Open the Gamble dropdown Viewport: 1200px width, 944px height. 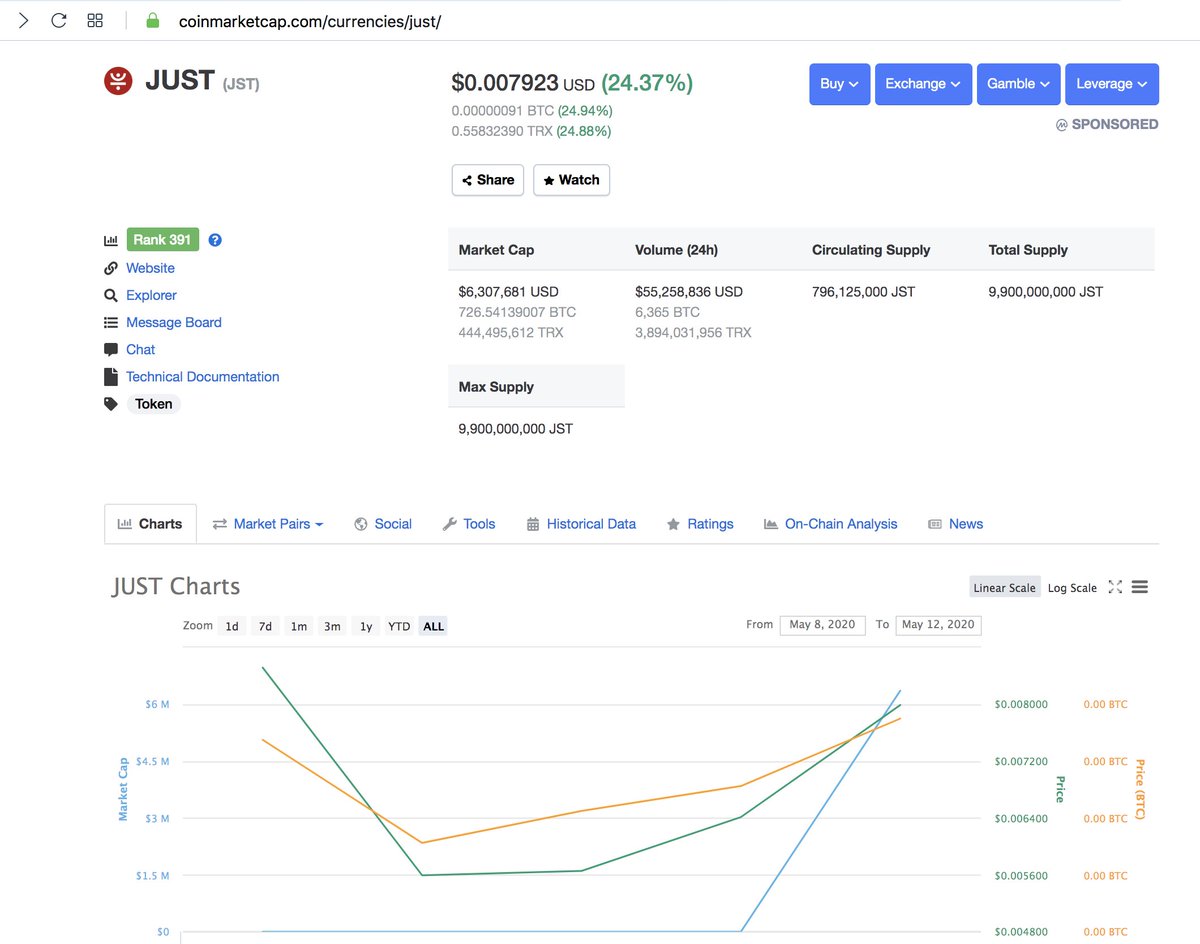click(x=1019, y=84)
